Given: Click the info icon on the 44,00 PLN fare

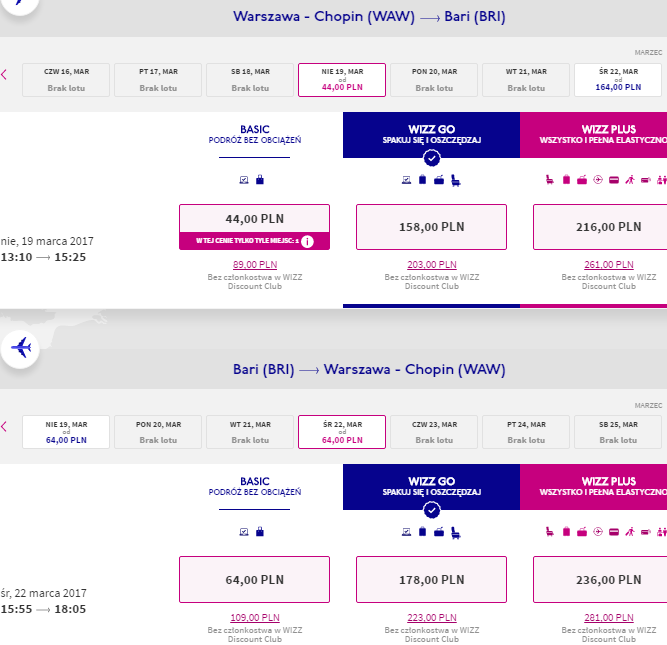Looking at the screenshot, I should click(307, 241).
